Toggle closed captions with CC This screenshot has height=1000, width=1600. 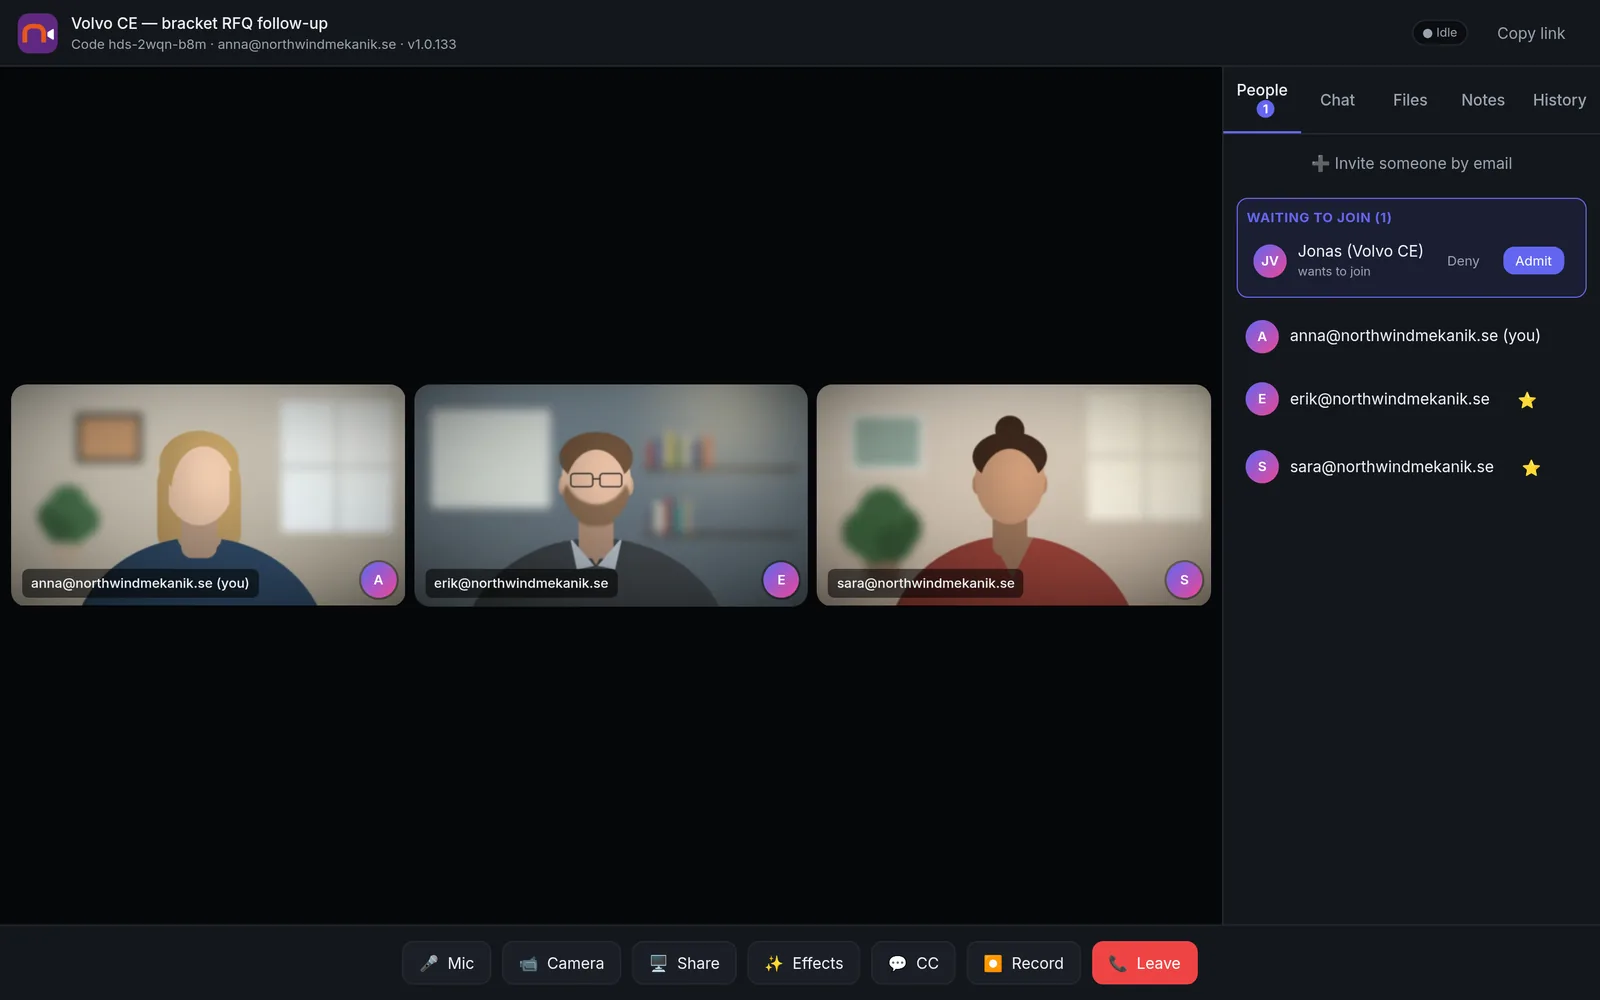click(x=913, y=963)
